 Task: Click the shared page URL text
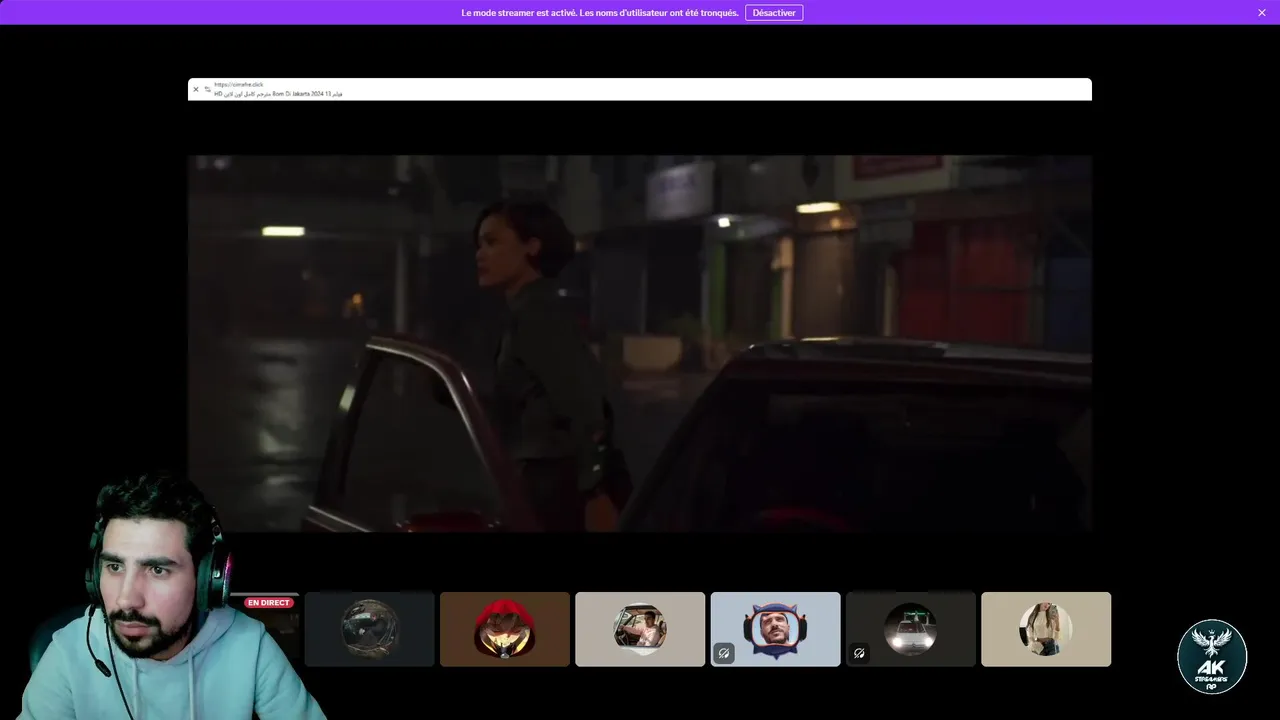pyautogui.click(x=239, y=85)
